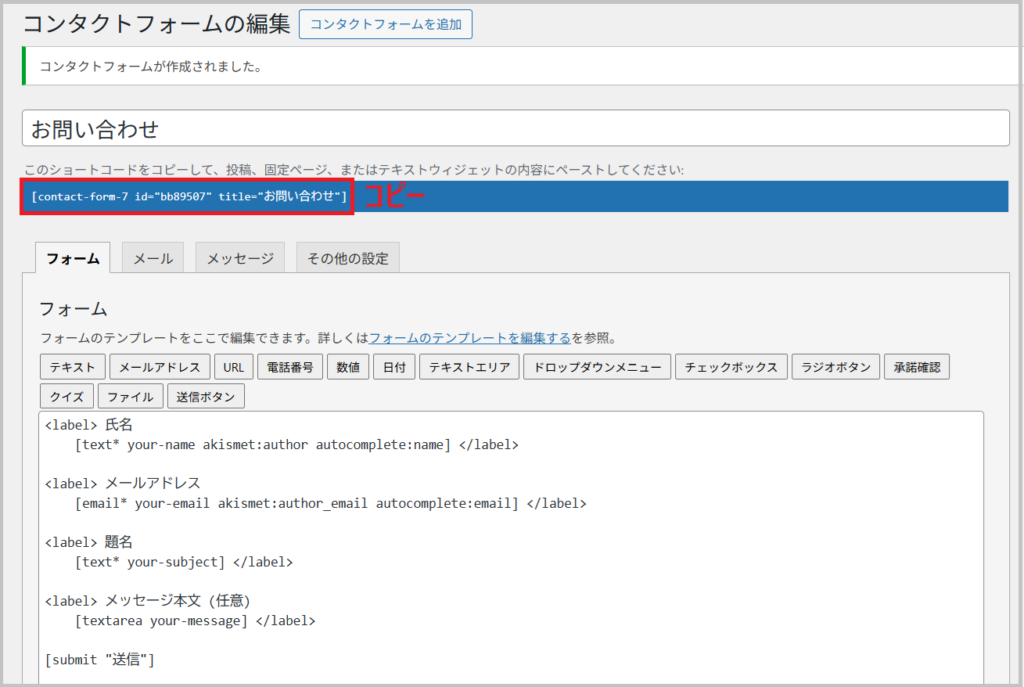Click the コンタクトフォームを追加 button
This screenshot has width=1024, height=687.
(385, 25)
